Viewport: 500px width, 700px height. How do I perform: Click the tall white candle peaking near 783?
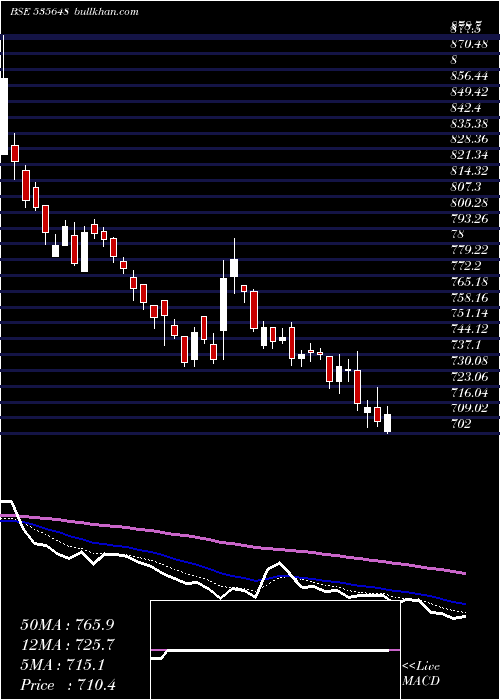click(x=234, y=267)
